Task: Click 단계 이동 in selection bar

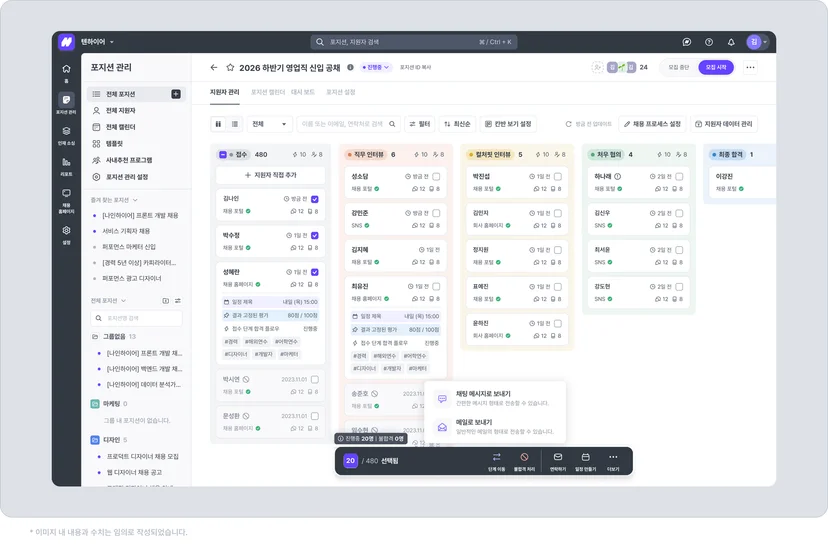Action: (x=496, y=461)
